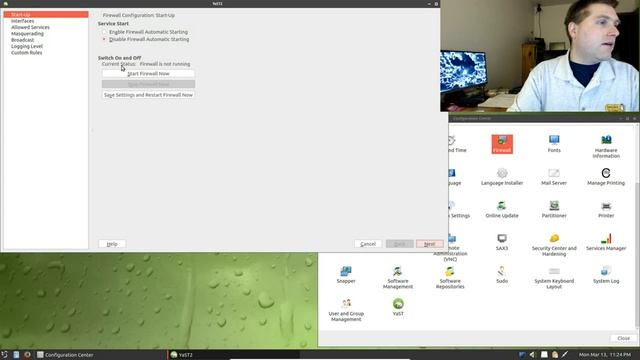640x360 pixels.
Task: Select Enable Firewall Automatic Starting
Action: coord(145,32)
